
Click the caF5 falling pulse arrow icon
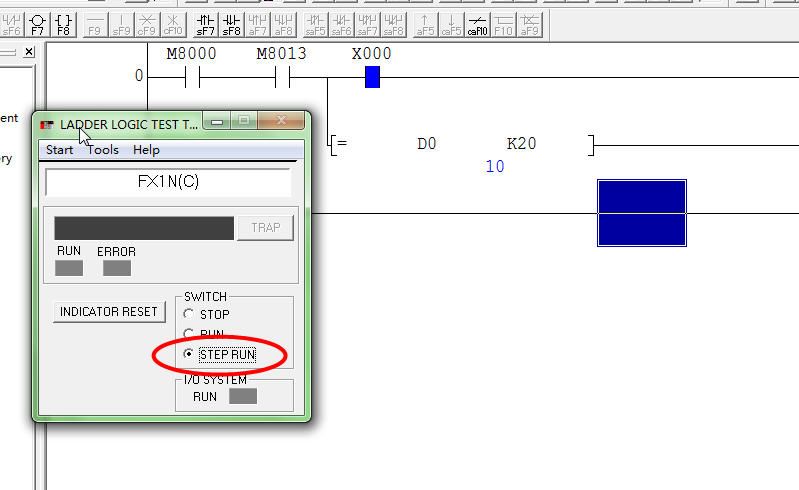point(451,23)
